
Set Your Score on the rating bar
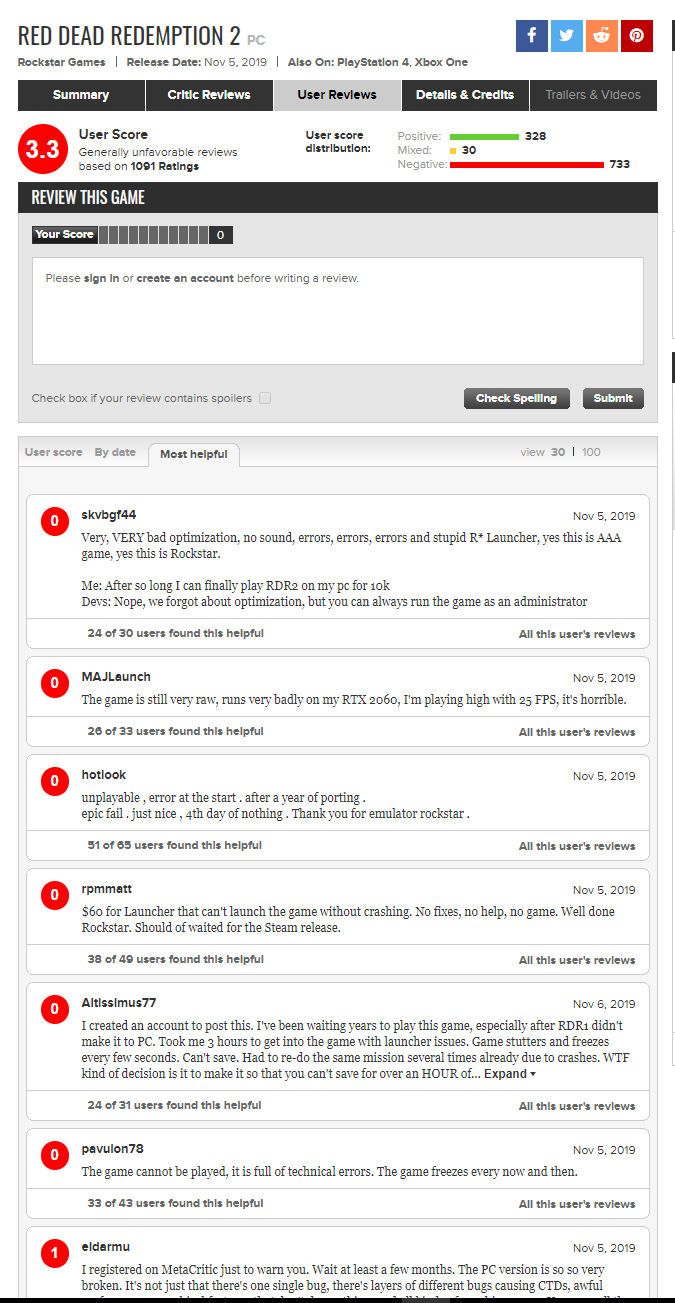click(153, 235)
